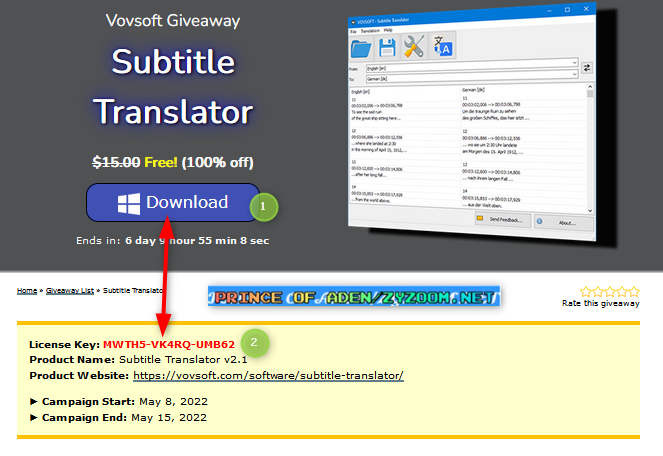The width and height of the screenshot is (663, 456).
Task: Click the Subtitle Translator title heading
Action: [173, 87]
